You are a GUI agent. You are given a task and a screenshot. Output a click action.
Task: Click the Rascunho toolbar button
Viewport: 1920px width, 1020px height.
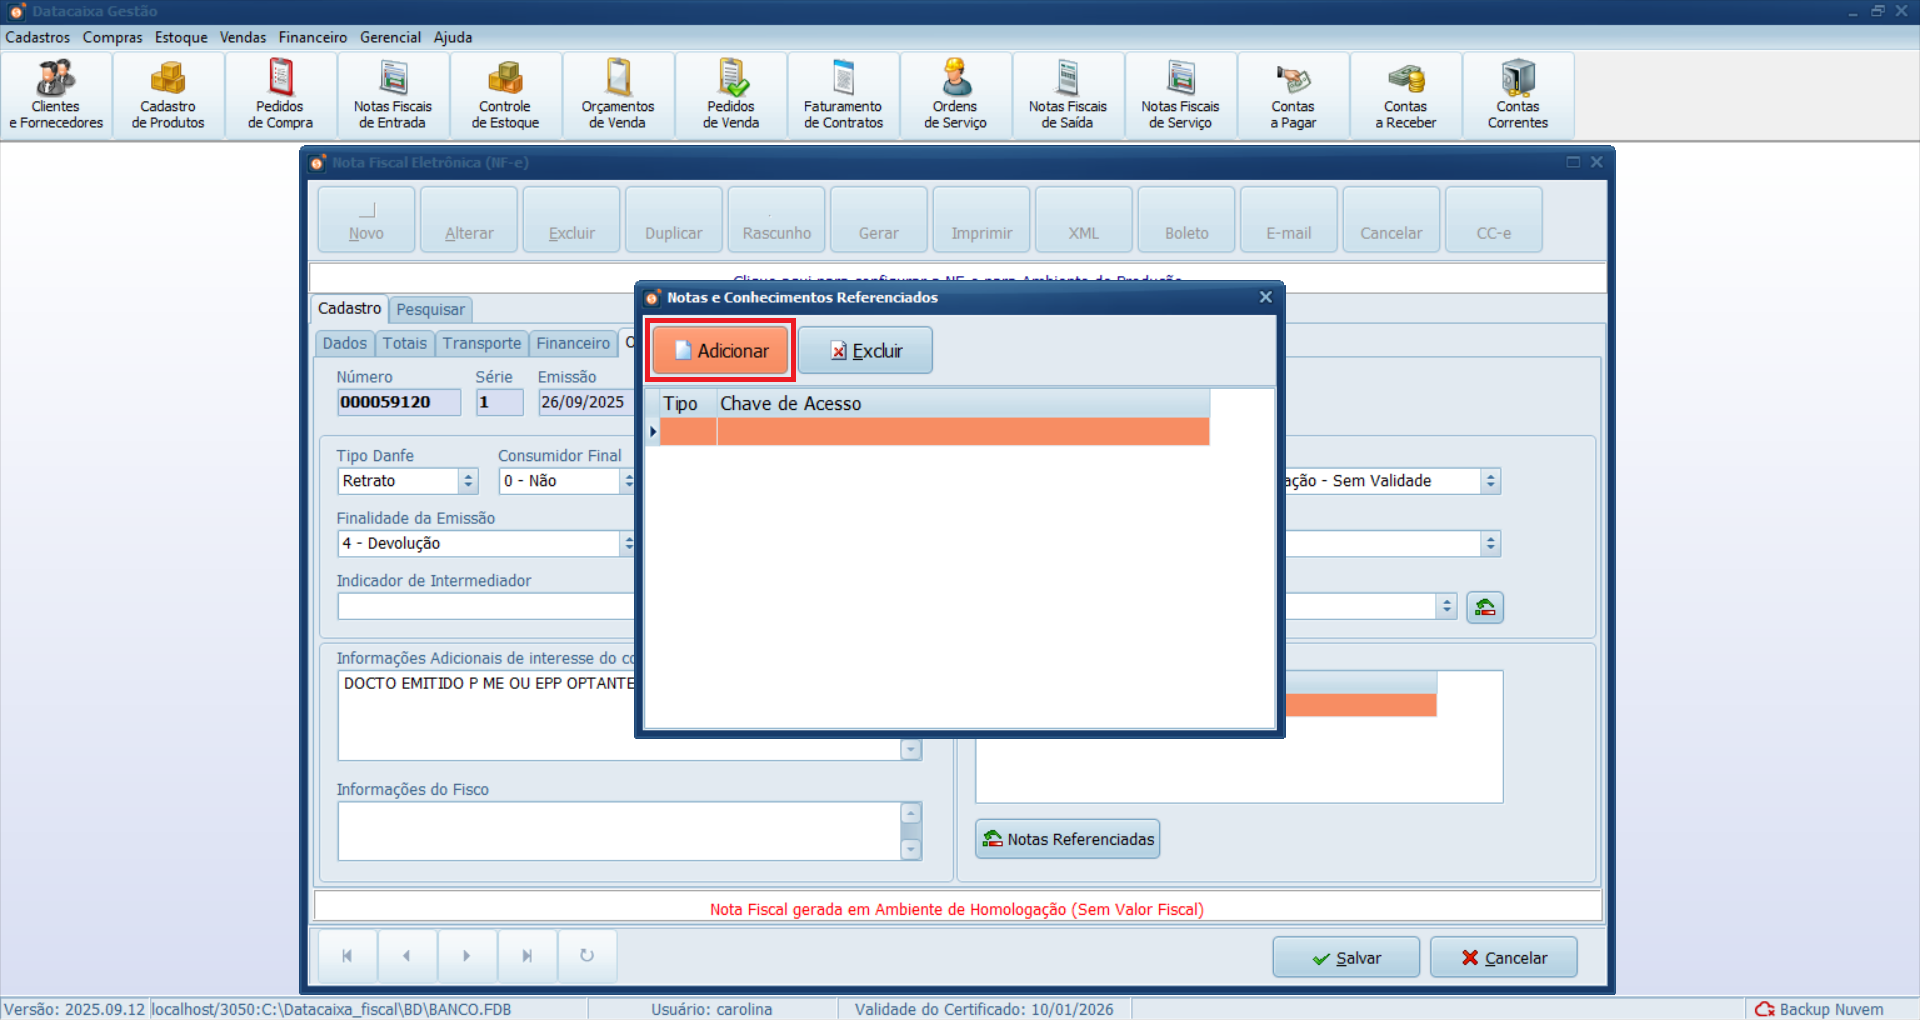click(777, 219)
